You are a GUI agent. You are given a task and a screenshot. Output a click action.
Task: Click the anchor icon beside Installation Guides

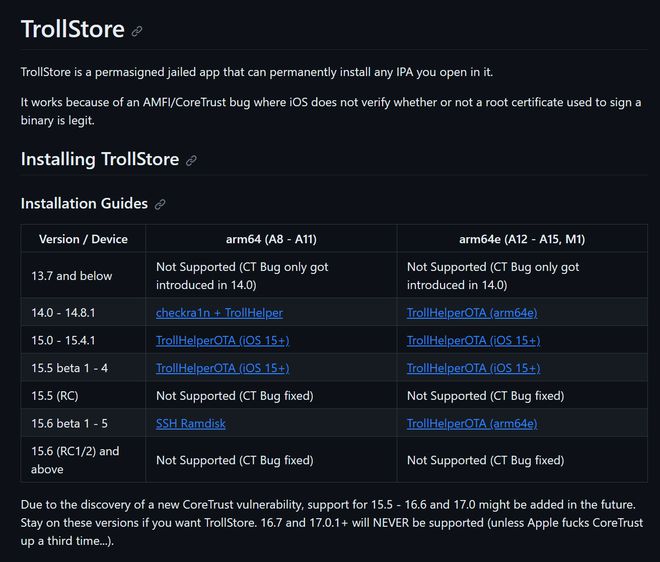[x=160, y=204]
